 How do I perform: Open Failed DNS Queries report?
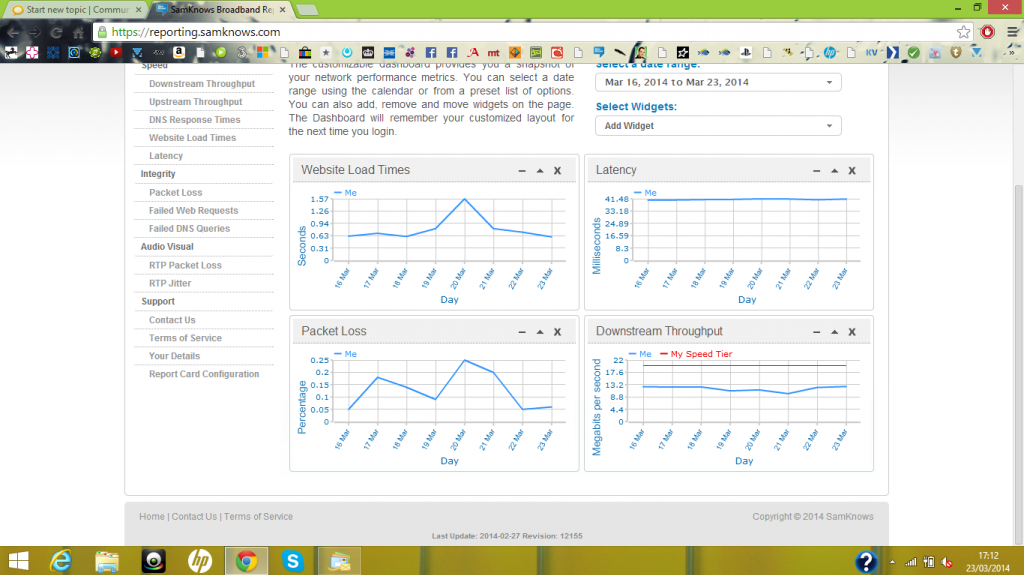[189, 229]
